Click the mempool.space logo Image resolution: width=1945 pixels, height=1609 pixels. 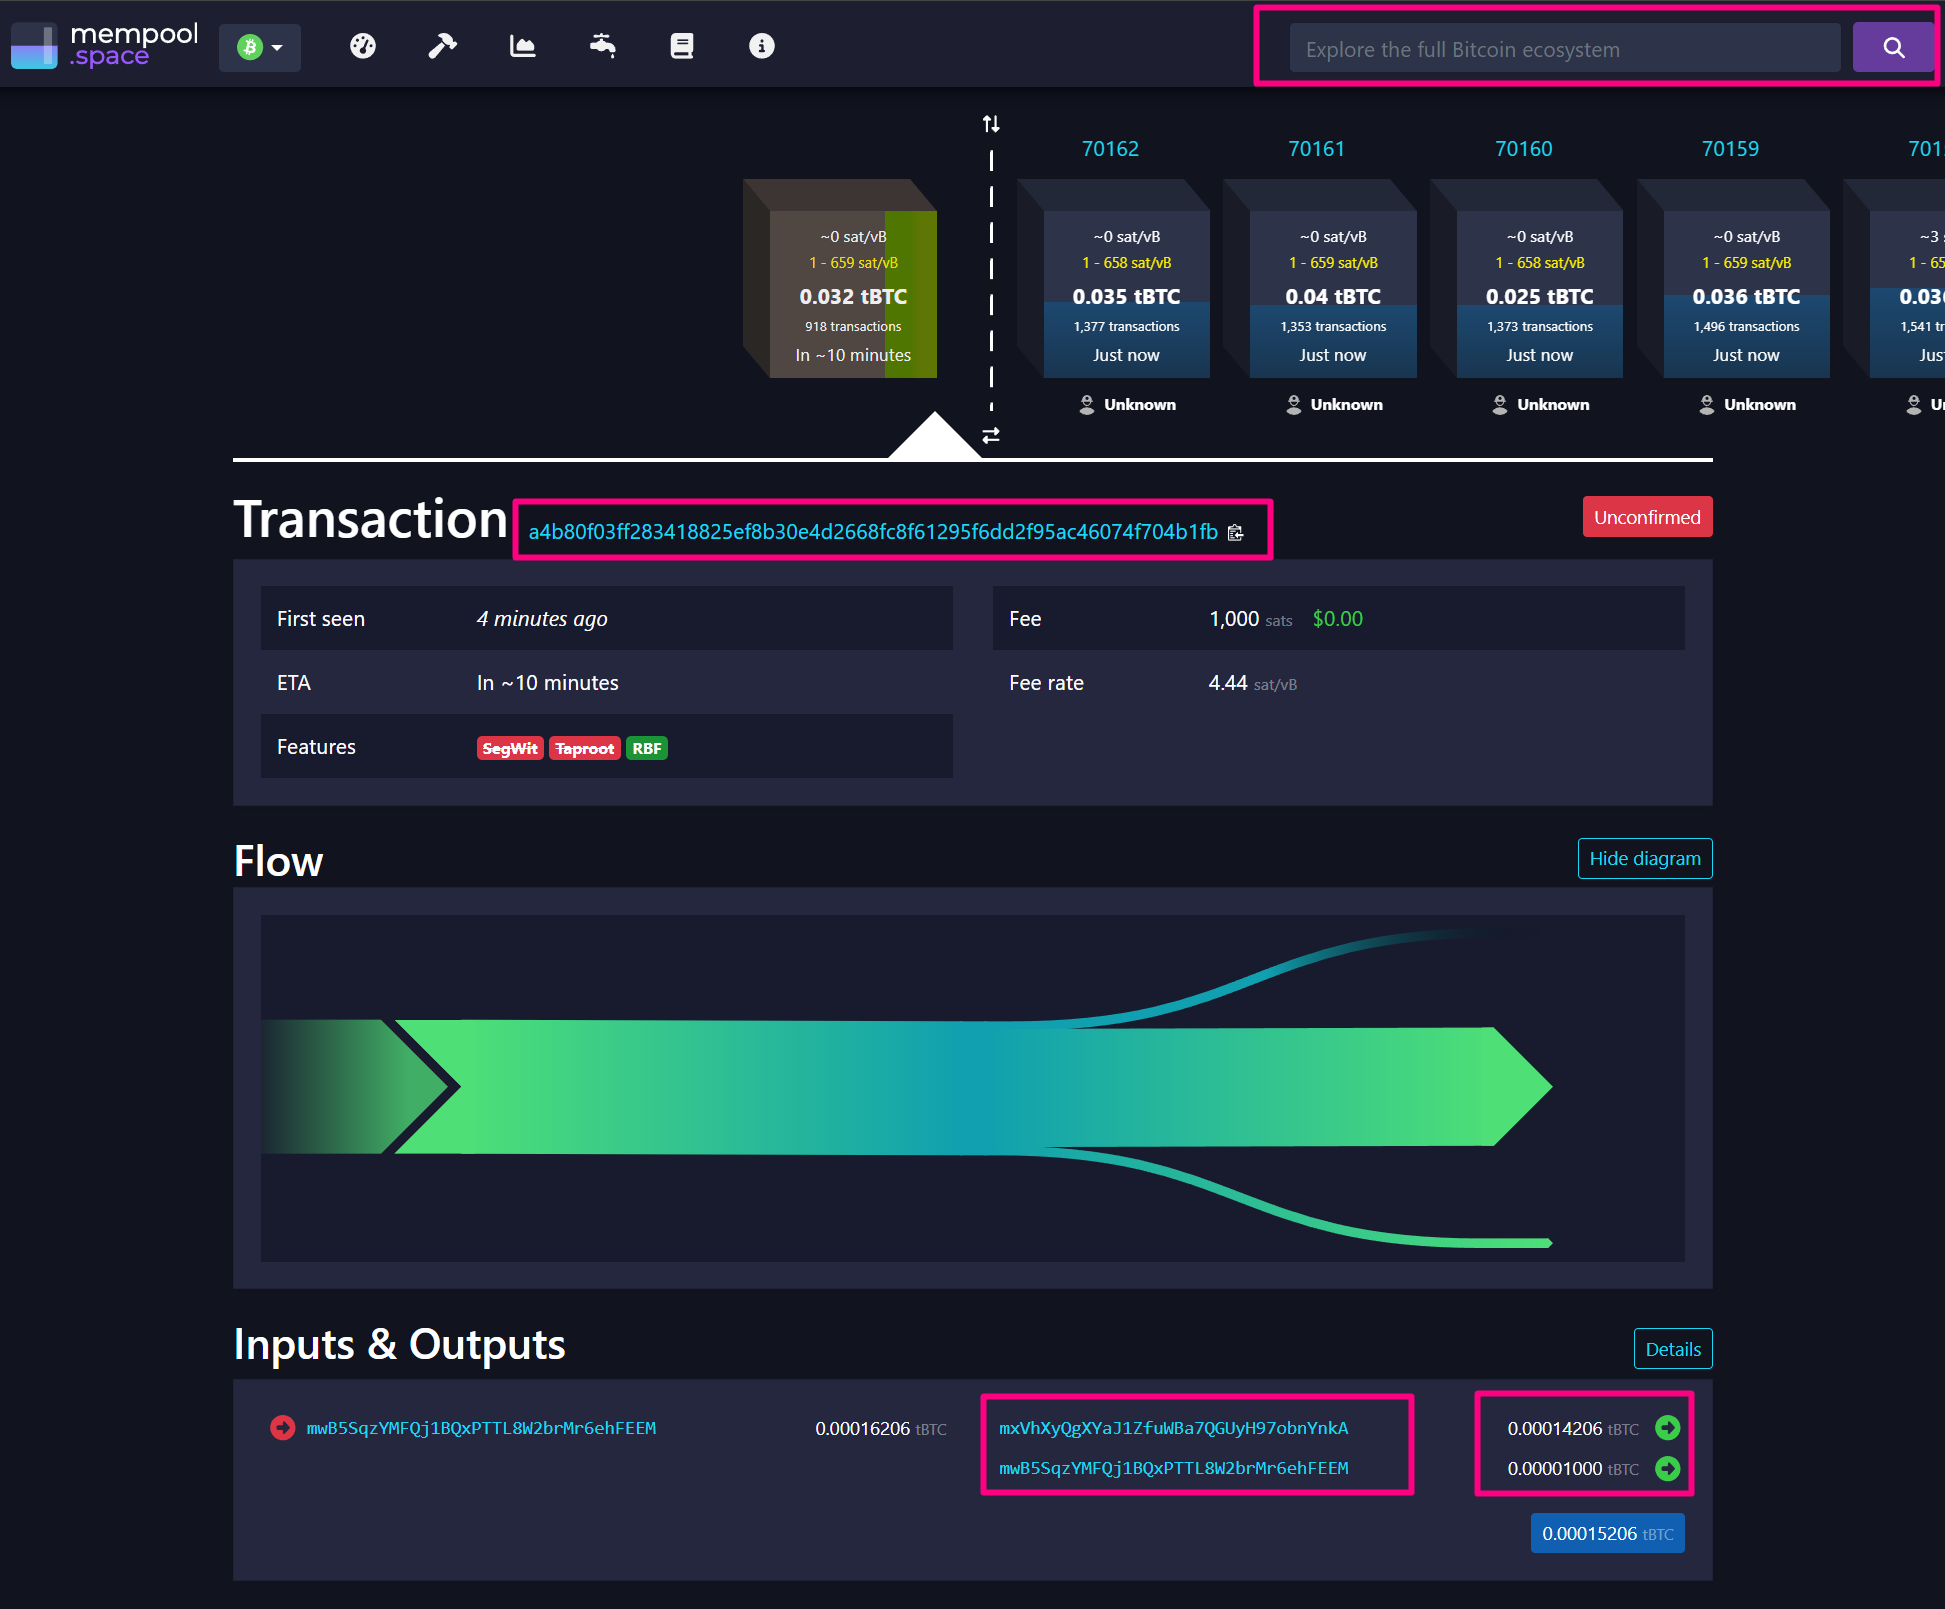pyautogui.click(x=105, y=46)
